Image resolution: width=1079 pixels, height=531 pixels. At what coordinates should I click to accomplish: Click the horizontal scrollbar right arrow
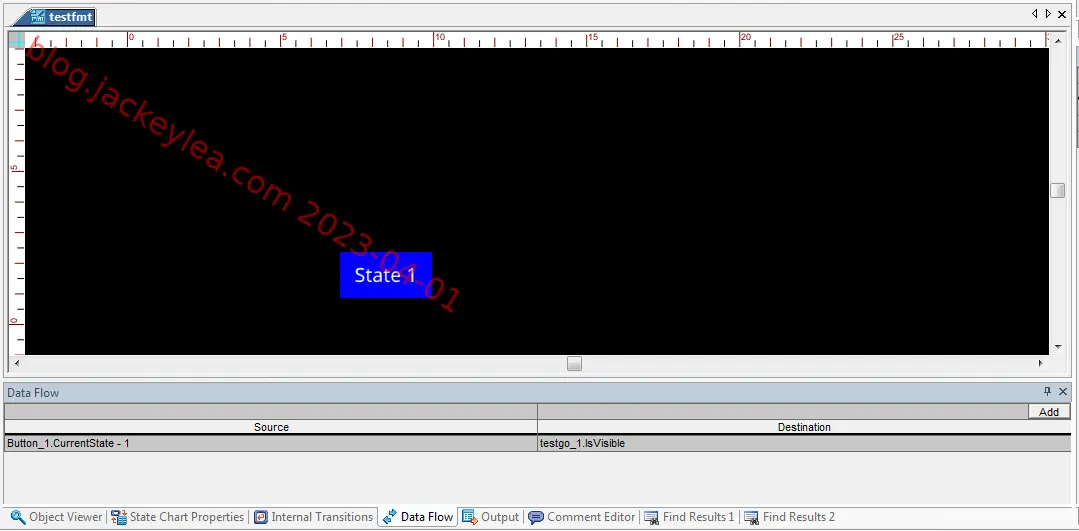coord(1040,364)
